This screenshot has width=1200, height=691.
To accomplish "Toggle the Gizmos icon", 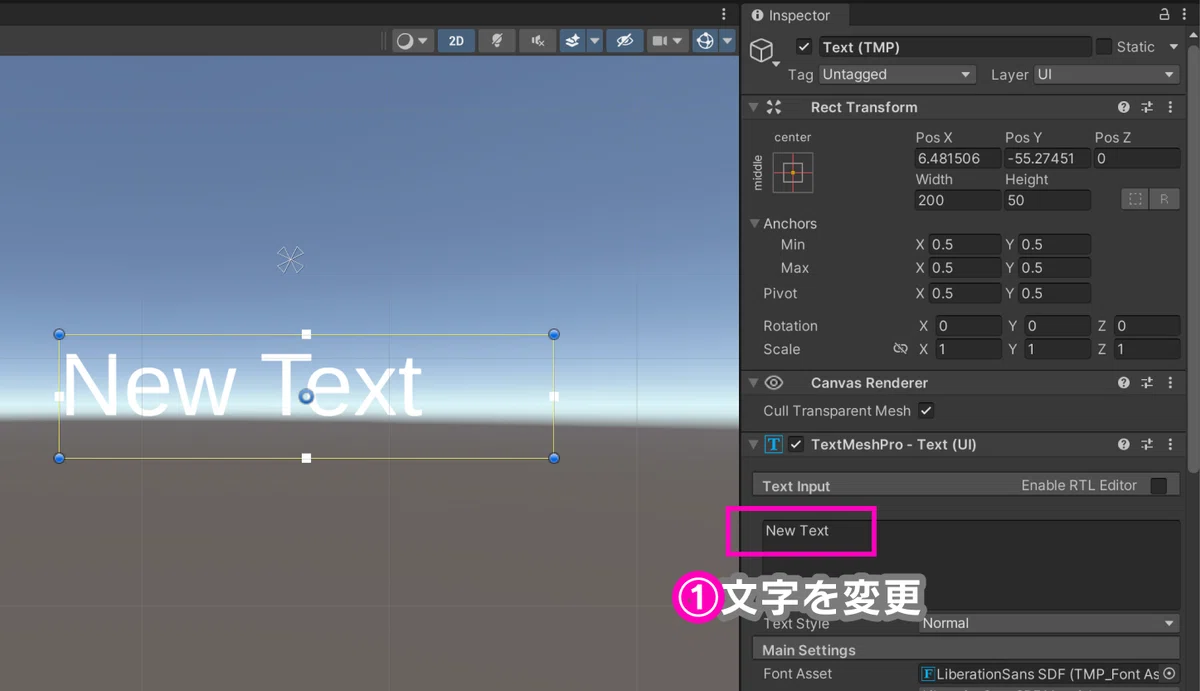I will tap(705, 41).
